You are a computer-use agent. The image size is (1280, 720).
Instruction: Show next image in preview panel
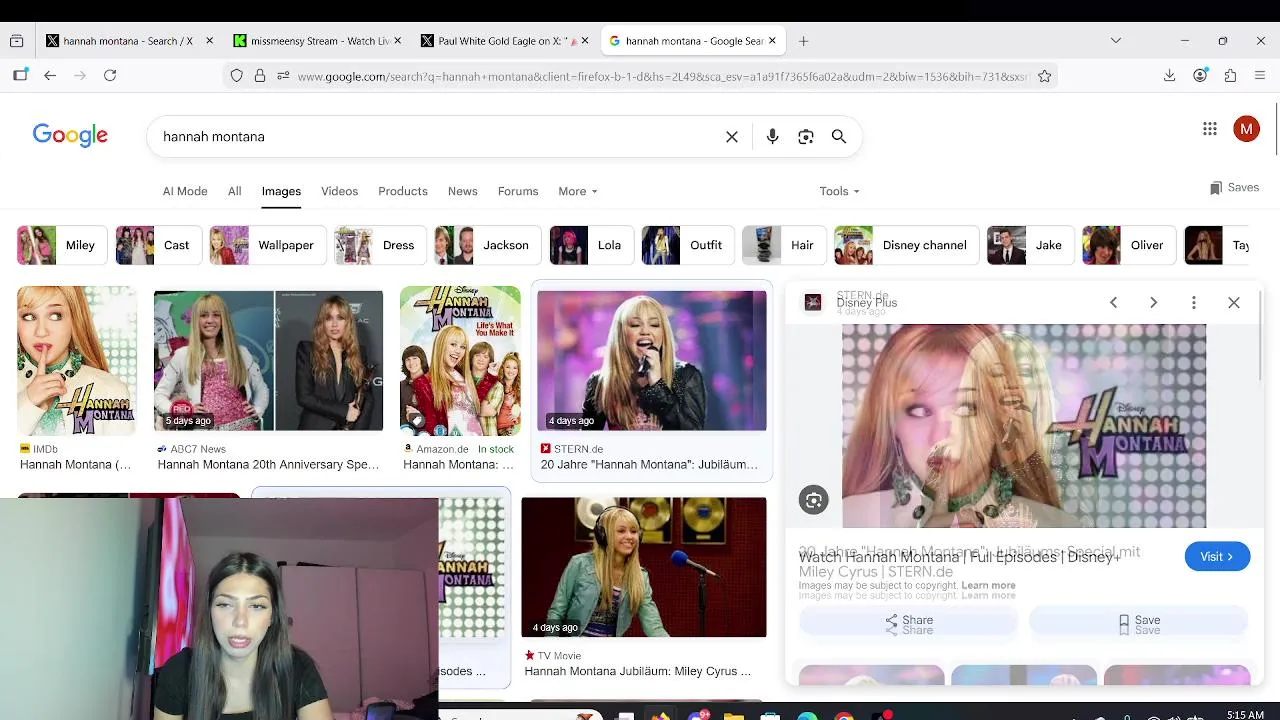tap(1153, 303)
